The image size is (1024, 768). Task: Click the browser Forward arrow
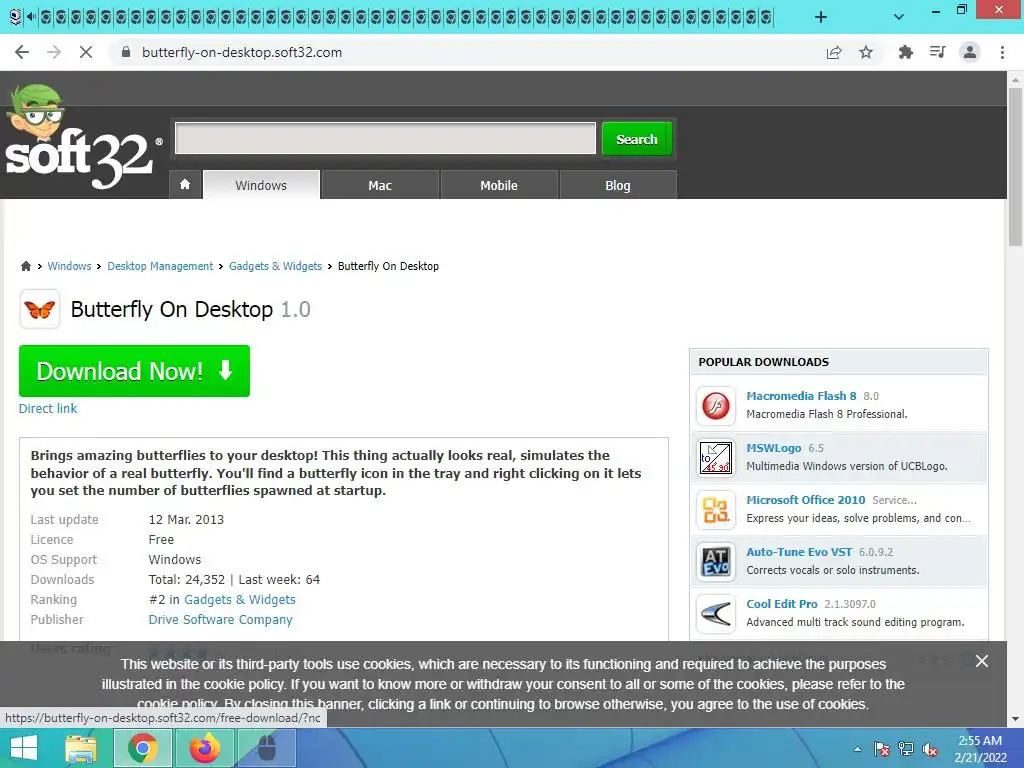54,52
